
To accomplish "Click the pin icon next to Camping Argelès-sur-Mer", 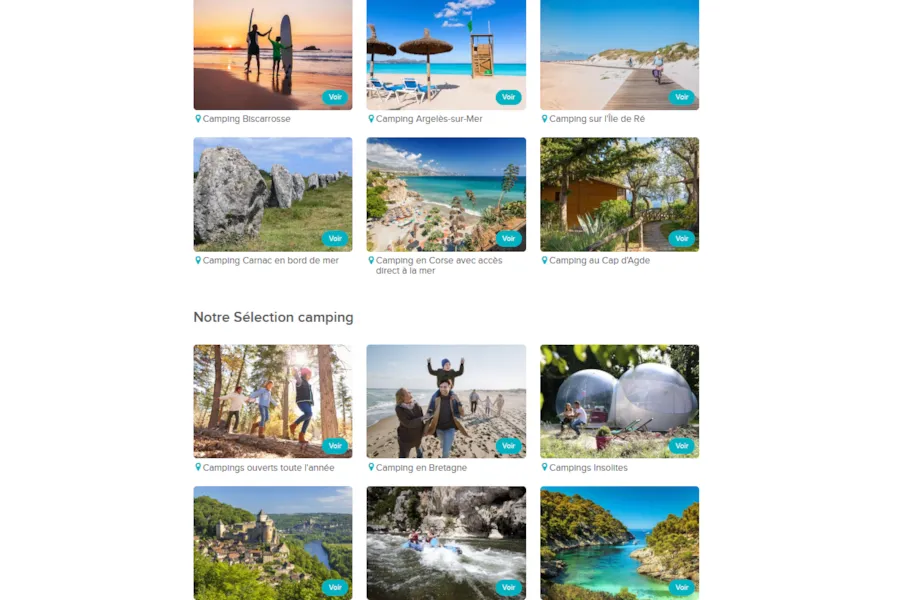I will click(371, 119).
